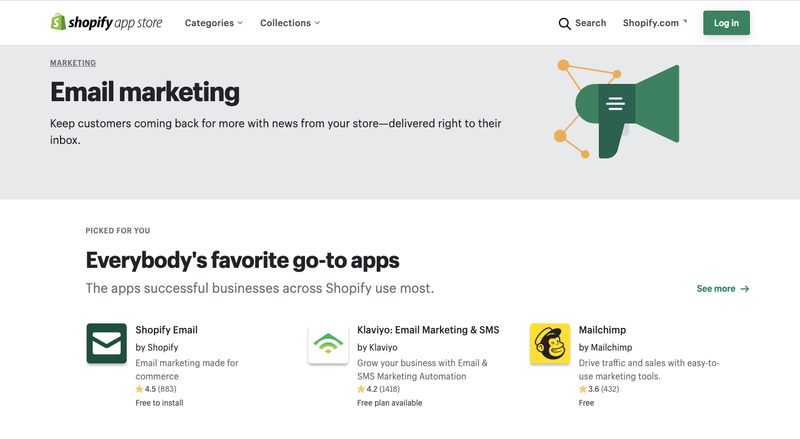Click the star icon beside Klaviyo rating
Viewport: 800px width, 439px height.
pos(361,389)
